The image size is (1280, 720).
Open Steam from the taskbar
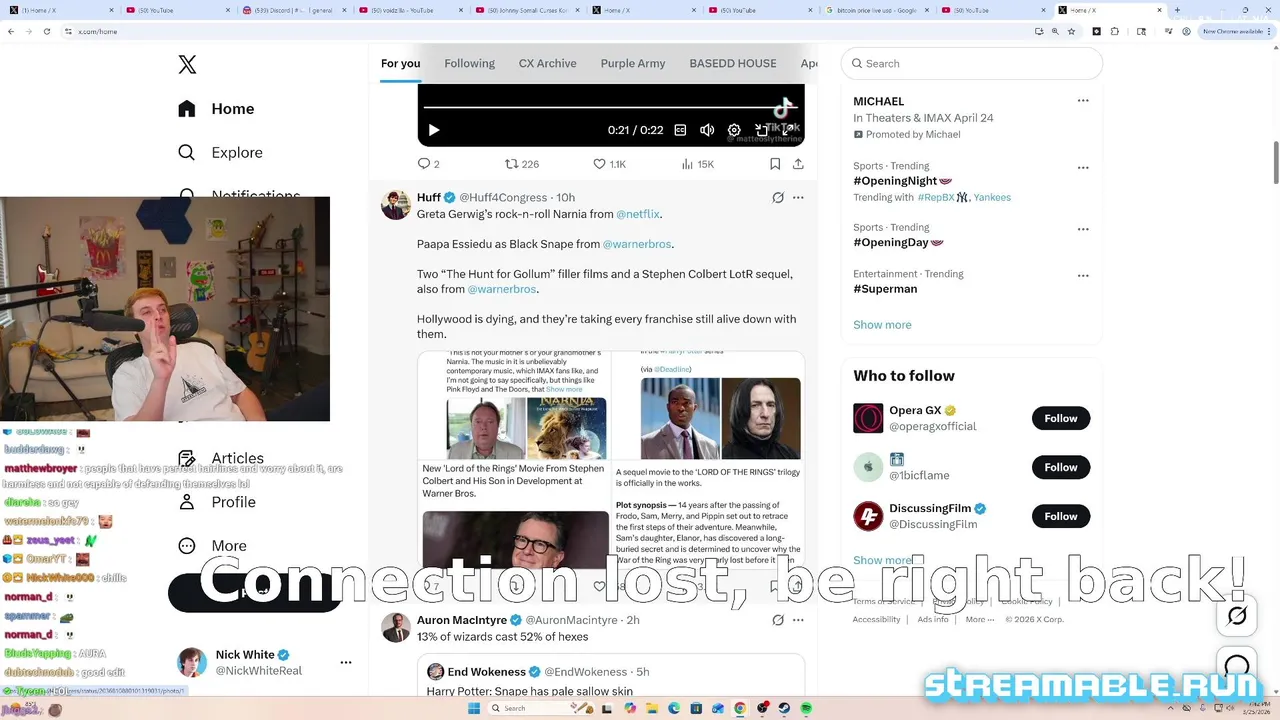(784, 708)
